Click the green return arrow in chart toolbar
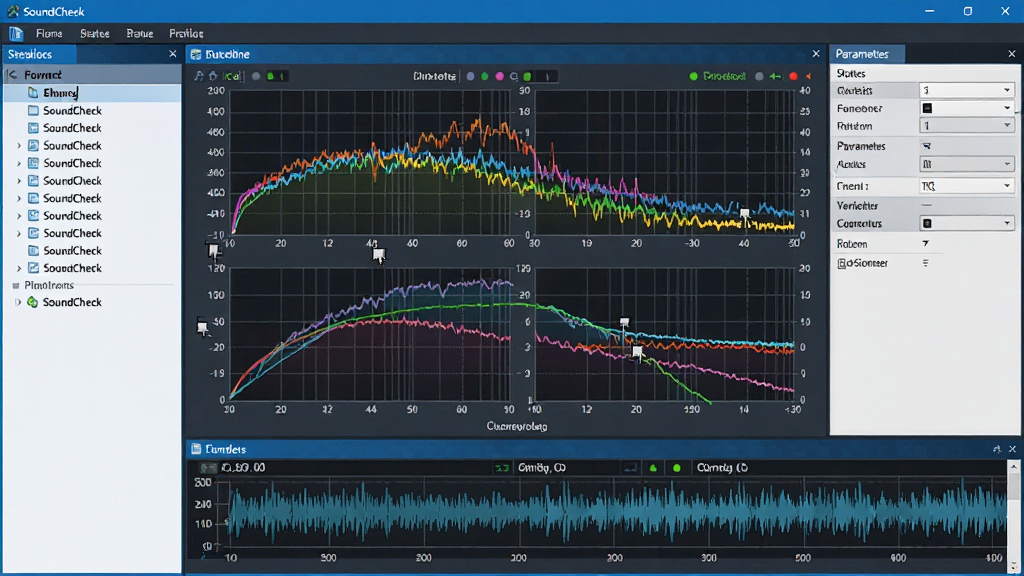Screen dimensions: 1024x576 click(775, 76)
